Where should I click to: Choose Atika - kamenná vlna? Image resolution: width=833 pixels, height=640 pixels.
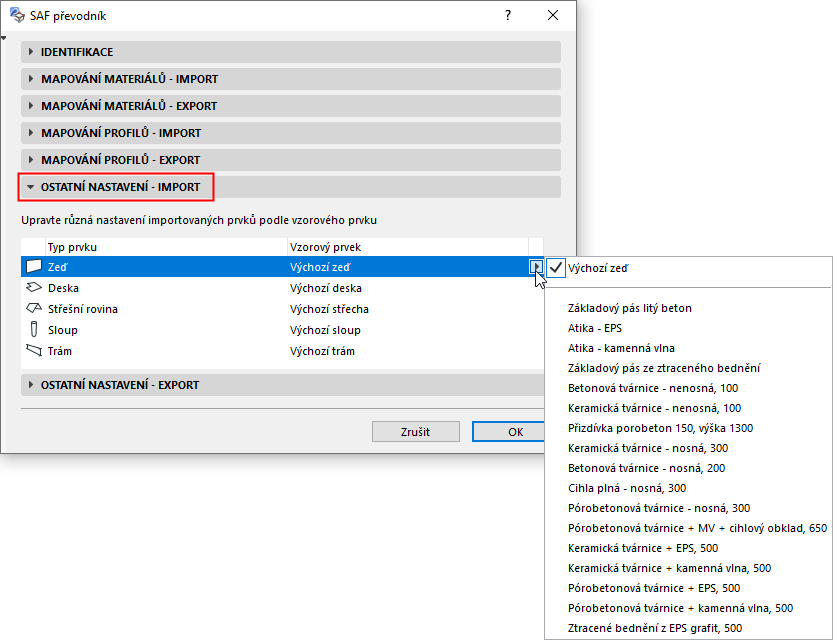point(621,348)
